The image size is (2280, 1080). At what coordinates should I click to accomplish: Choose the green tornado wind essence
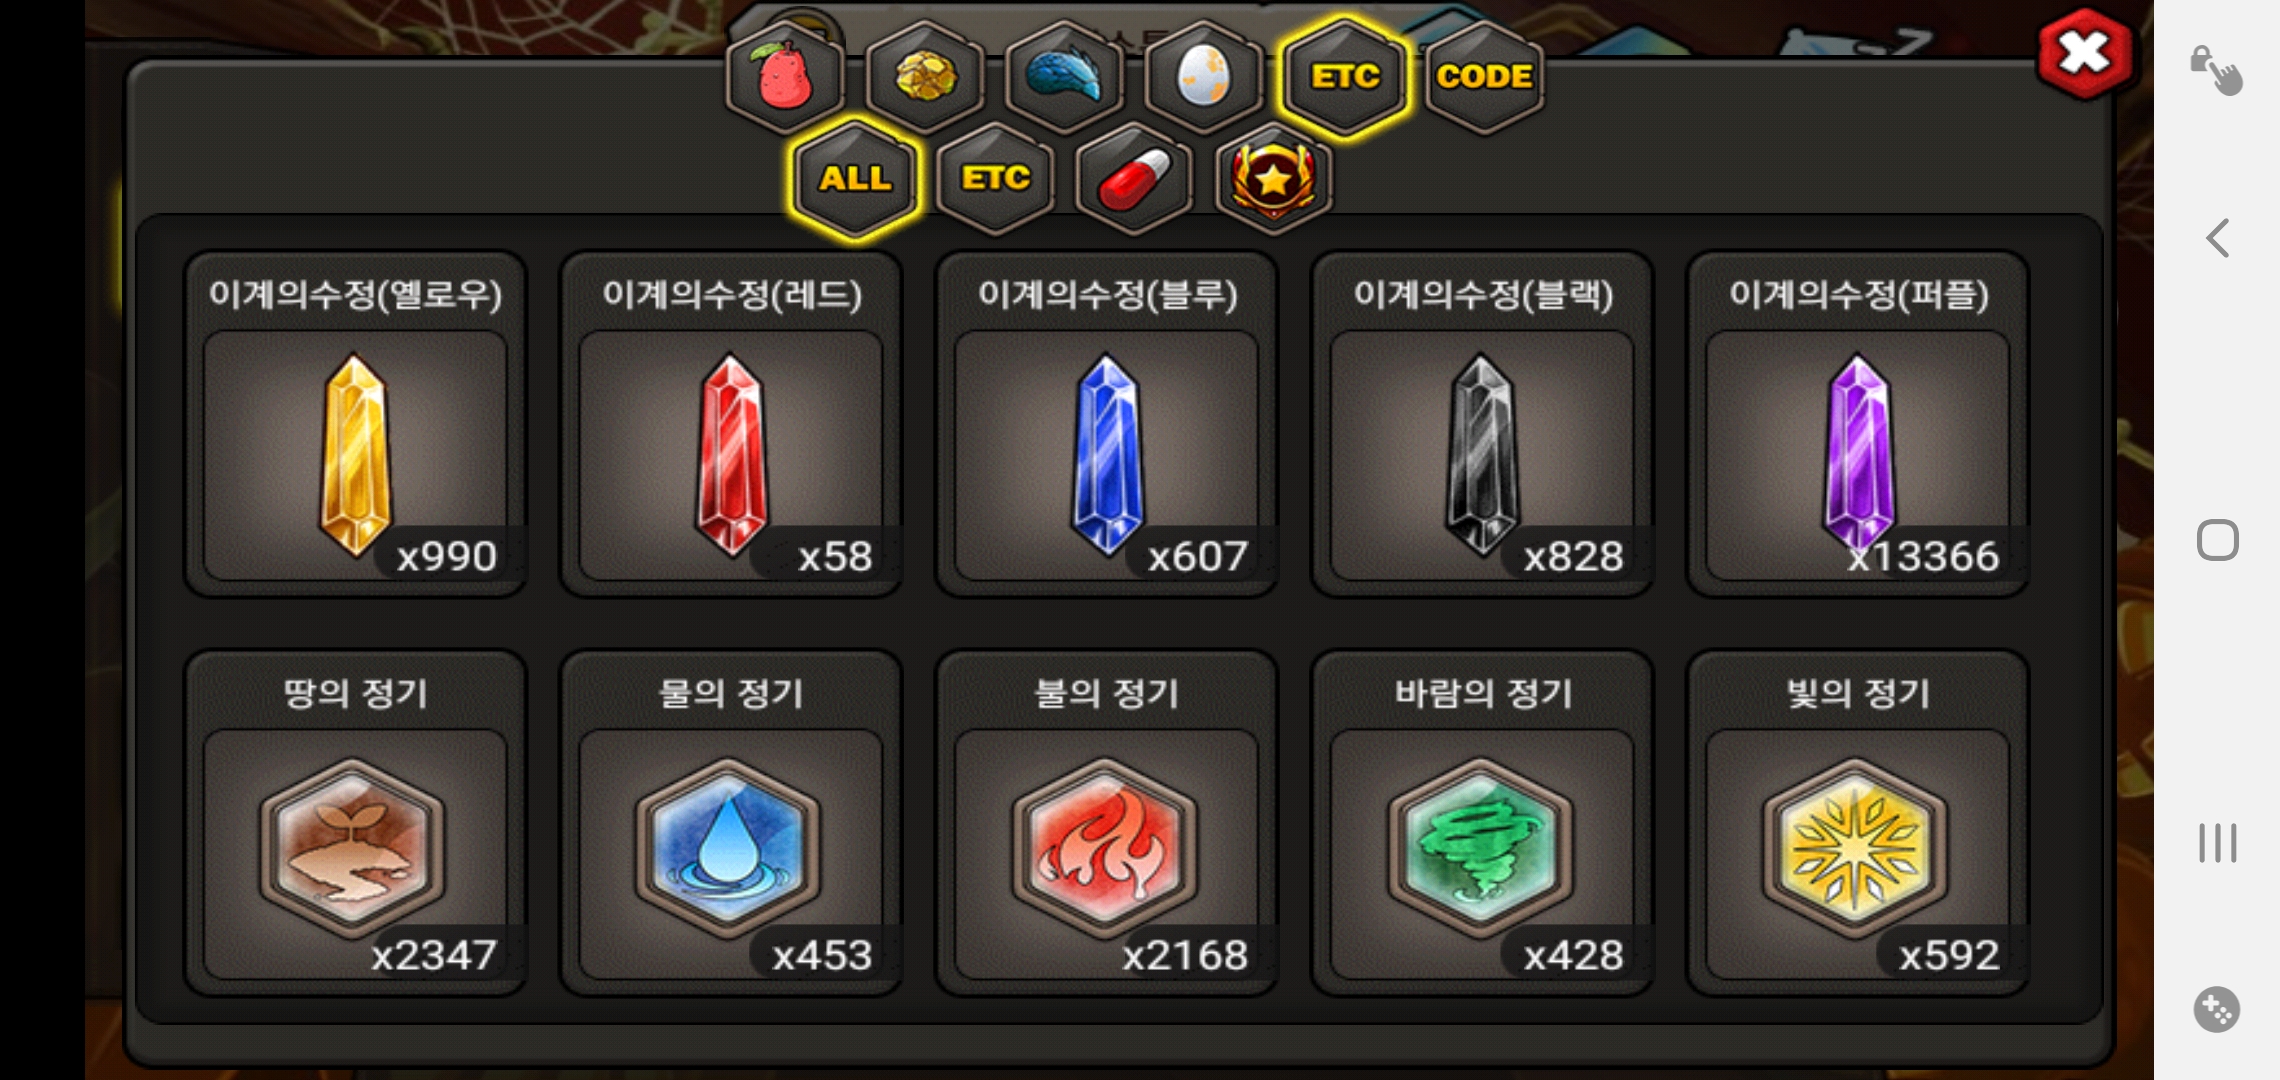(x=1482, y=823)
